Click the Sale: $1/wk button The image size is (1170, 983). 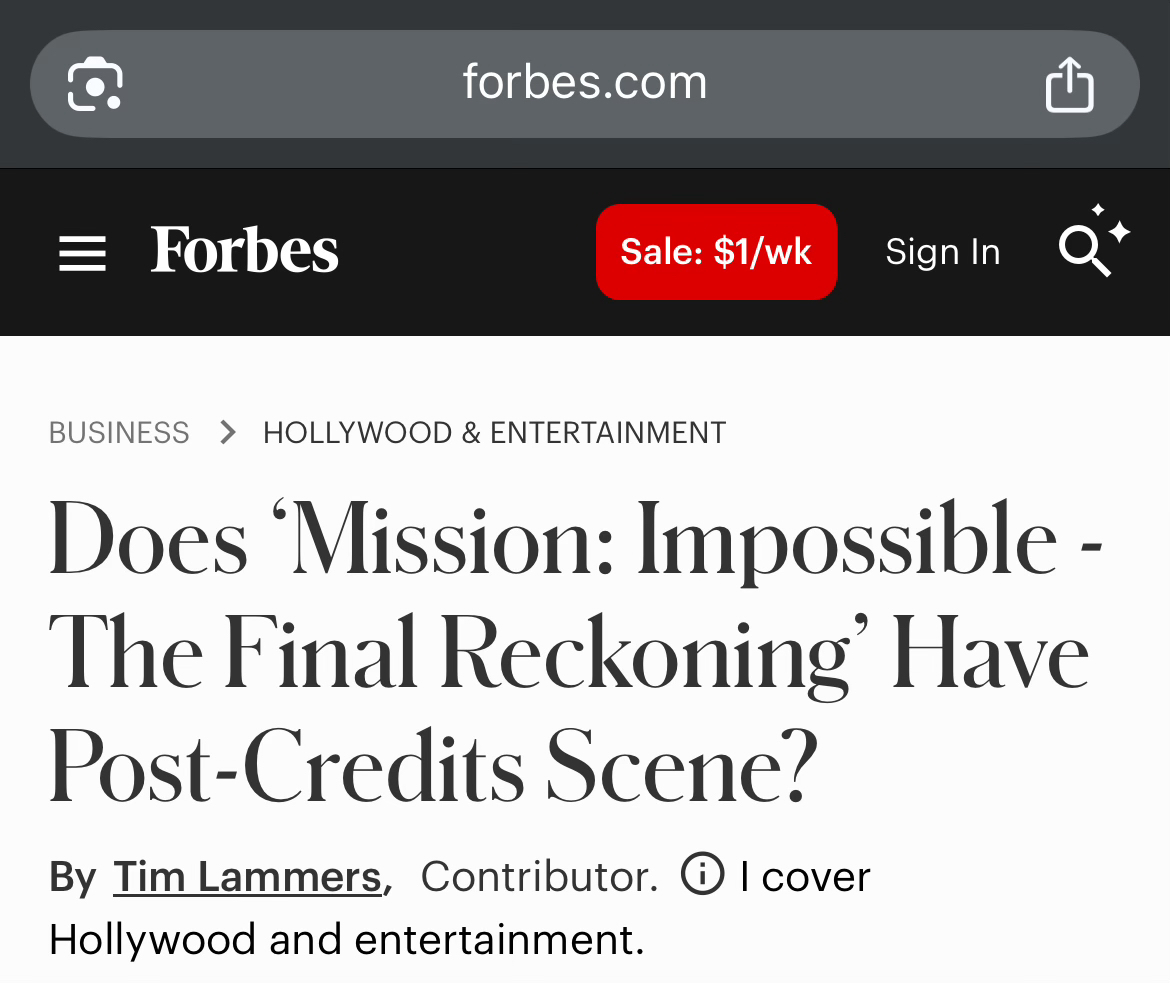tap(716, 252)
